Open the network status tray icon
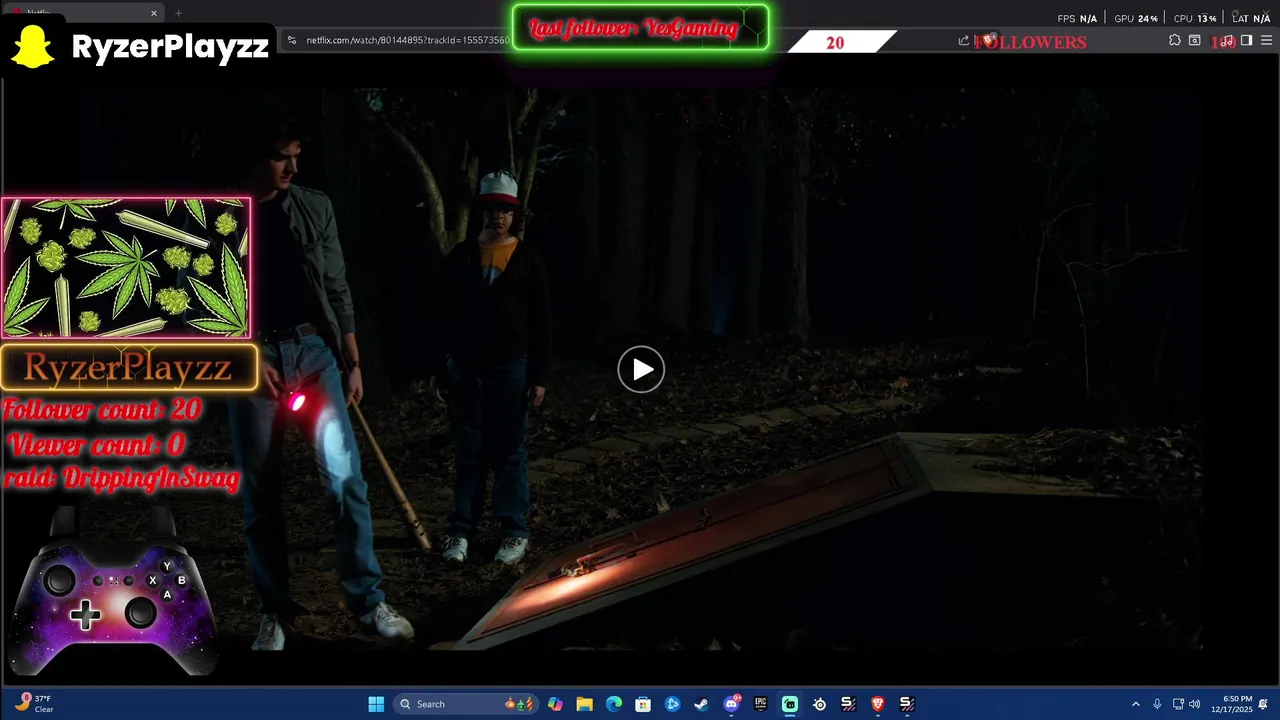1280x720 pixels. pos(1178,704)
